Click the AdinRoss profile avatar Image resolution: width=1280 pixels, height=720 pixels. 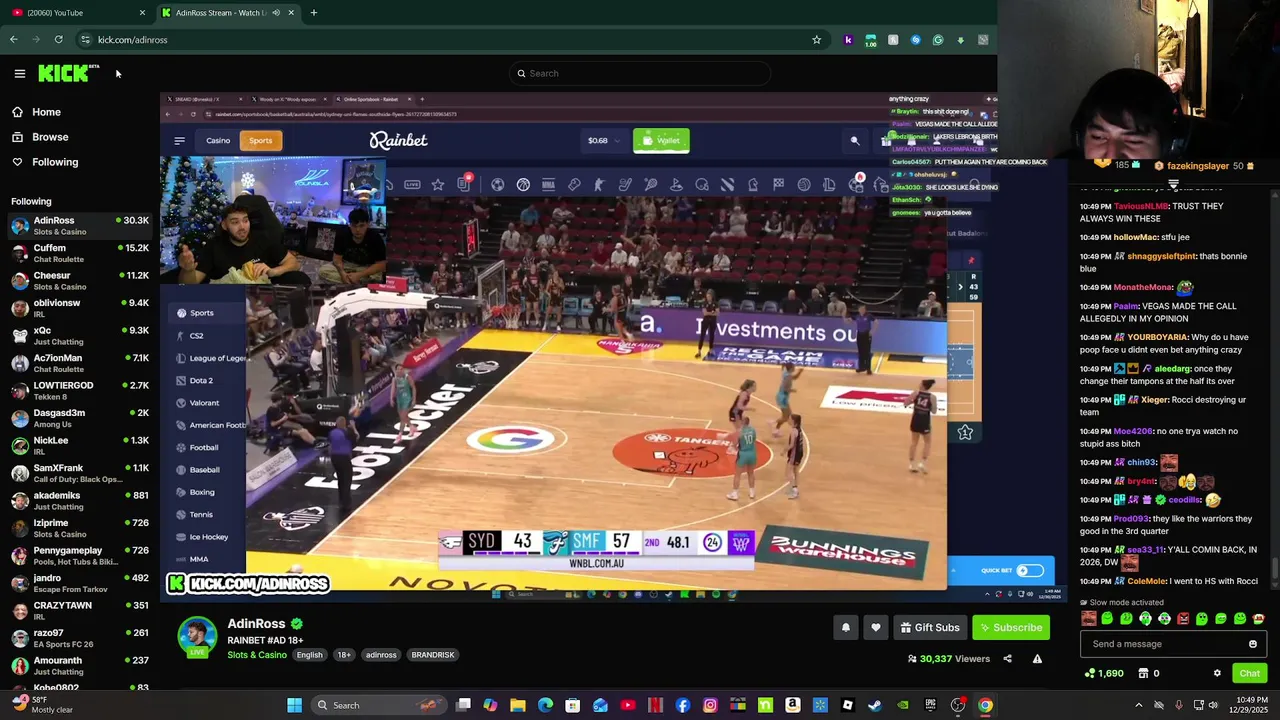(197, 637)
